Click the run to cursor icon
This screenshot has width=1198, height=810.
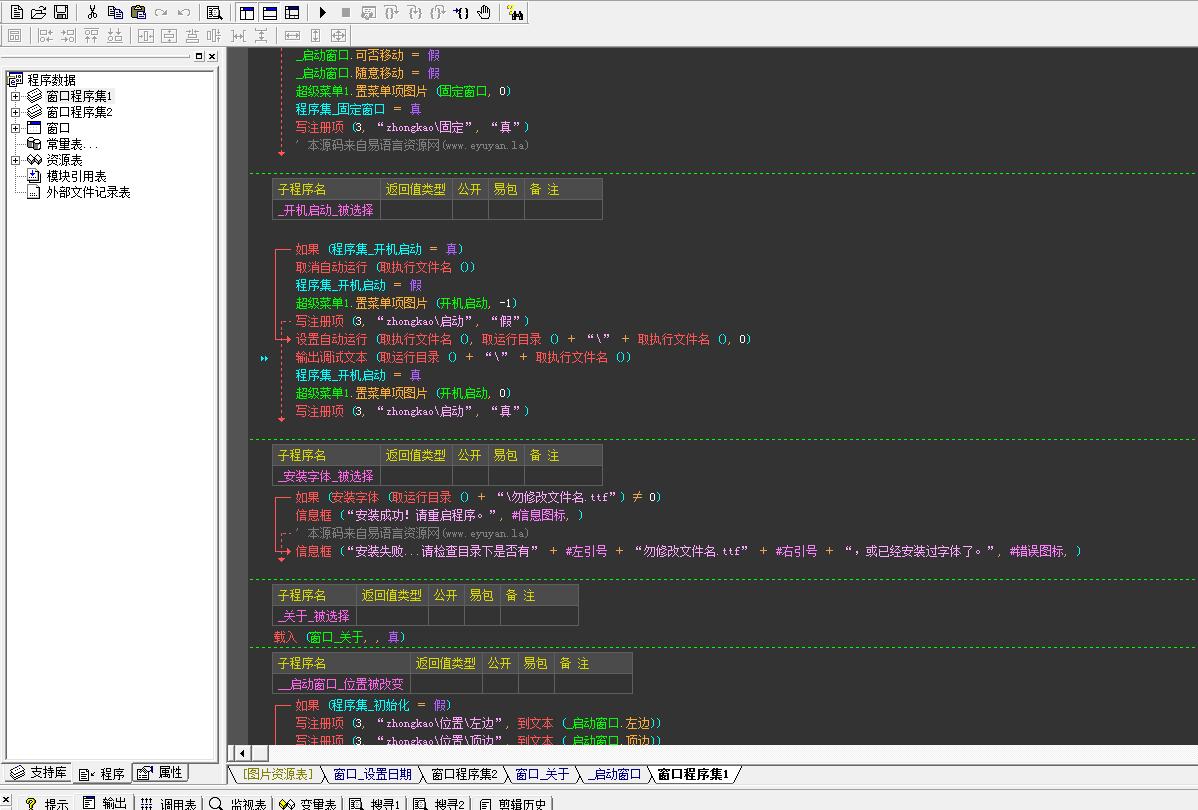click(461, 12)
